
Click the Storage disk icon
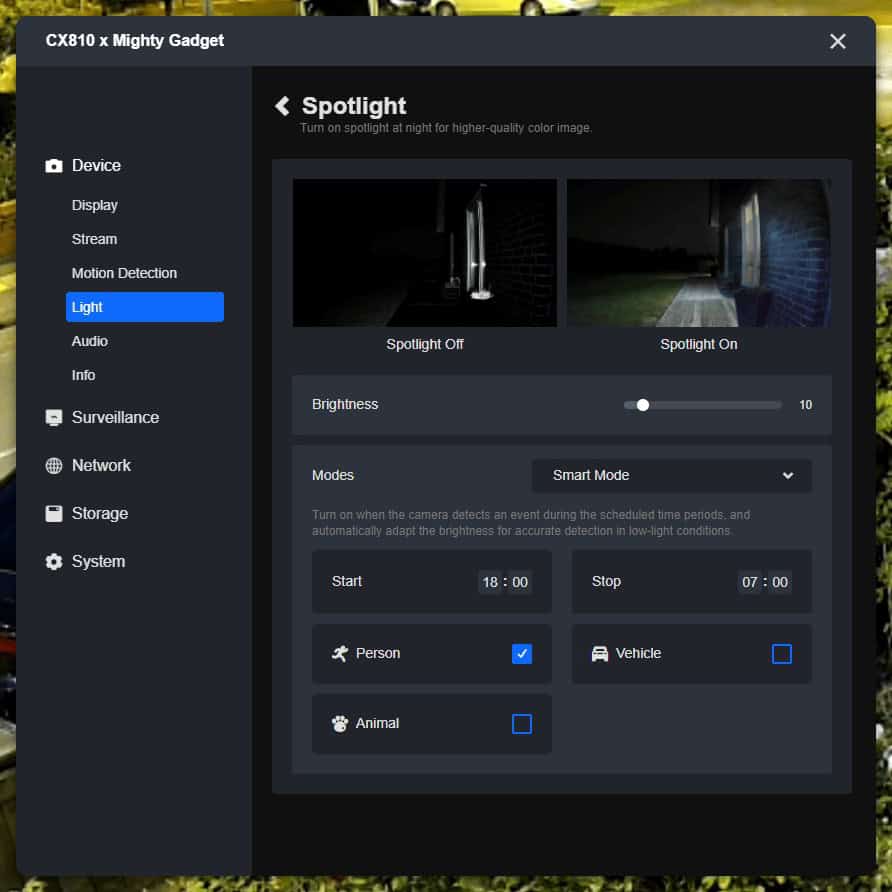54,514
